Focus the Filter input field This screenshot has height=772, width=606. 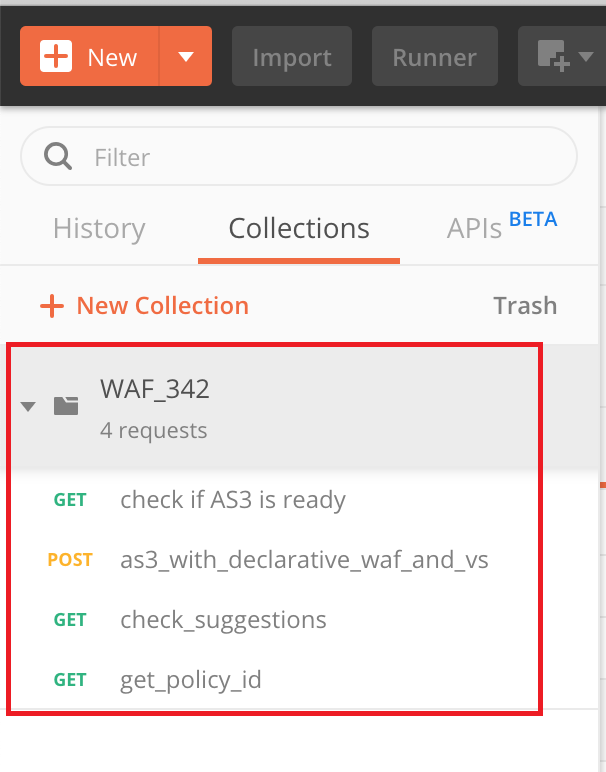[299, 157]
